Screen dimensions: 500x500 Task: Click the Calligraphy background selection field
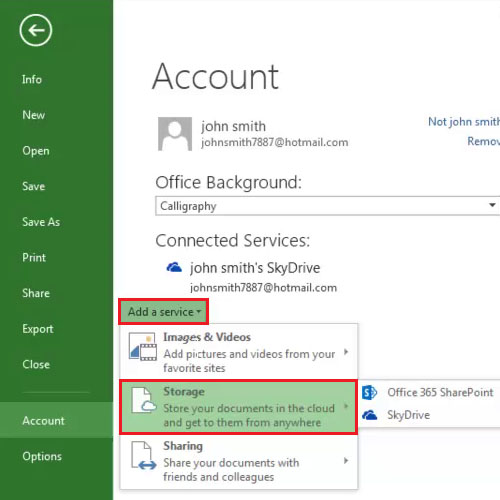[x=327, y=206]
